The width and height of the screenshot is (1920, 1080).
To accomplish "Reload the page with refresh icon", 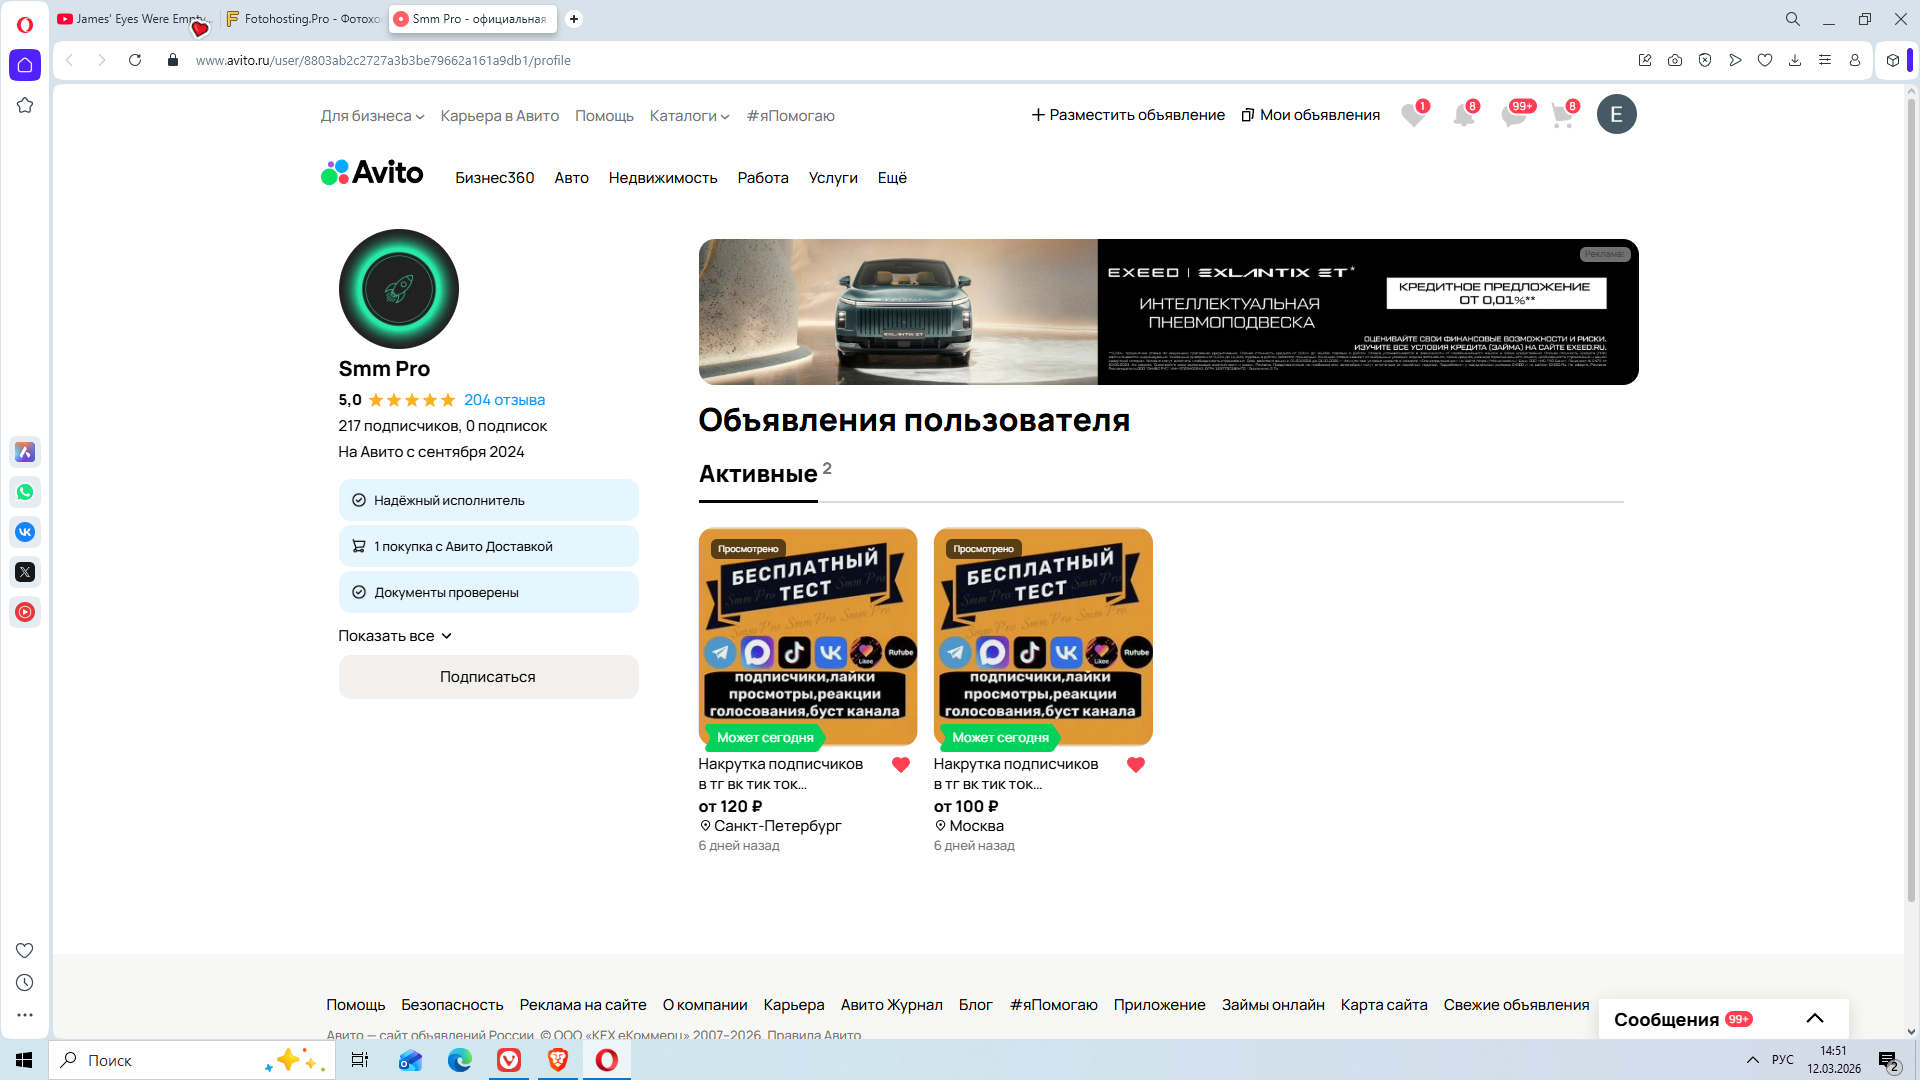I will 135,60.
